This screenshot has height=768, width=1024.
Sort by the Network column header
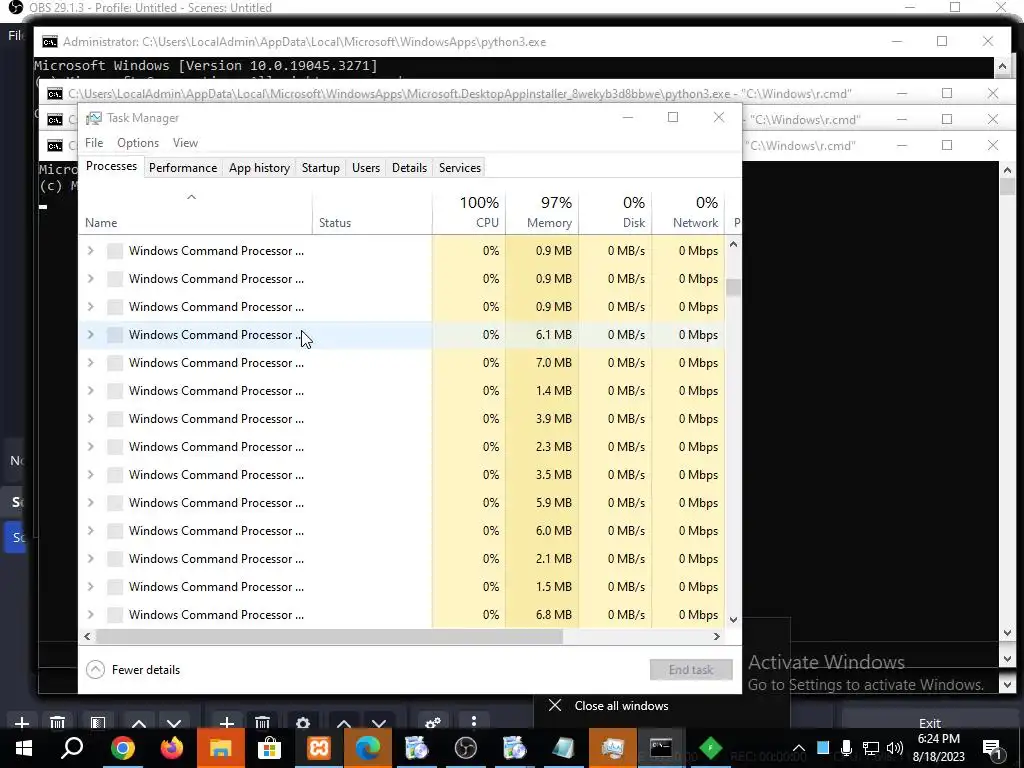coord(688,212)
